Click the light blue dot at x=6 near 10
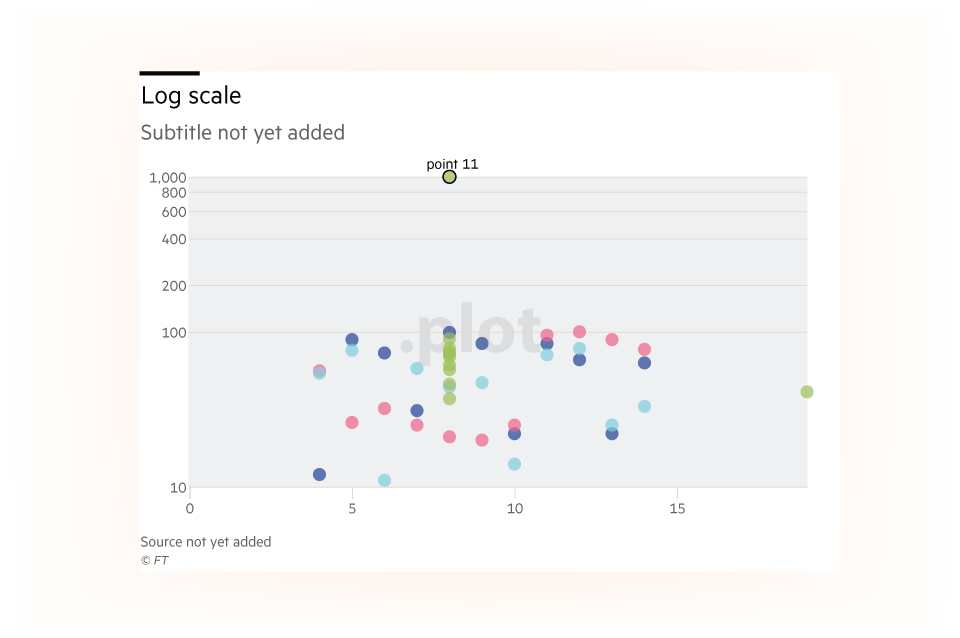Viewport: 960px width, 638px height. click(x=384, y=480)
